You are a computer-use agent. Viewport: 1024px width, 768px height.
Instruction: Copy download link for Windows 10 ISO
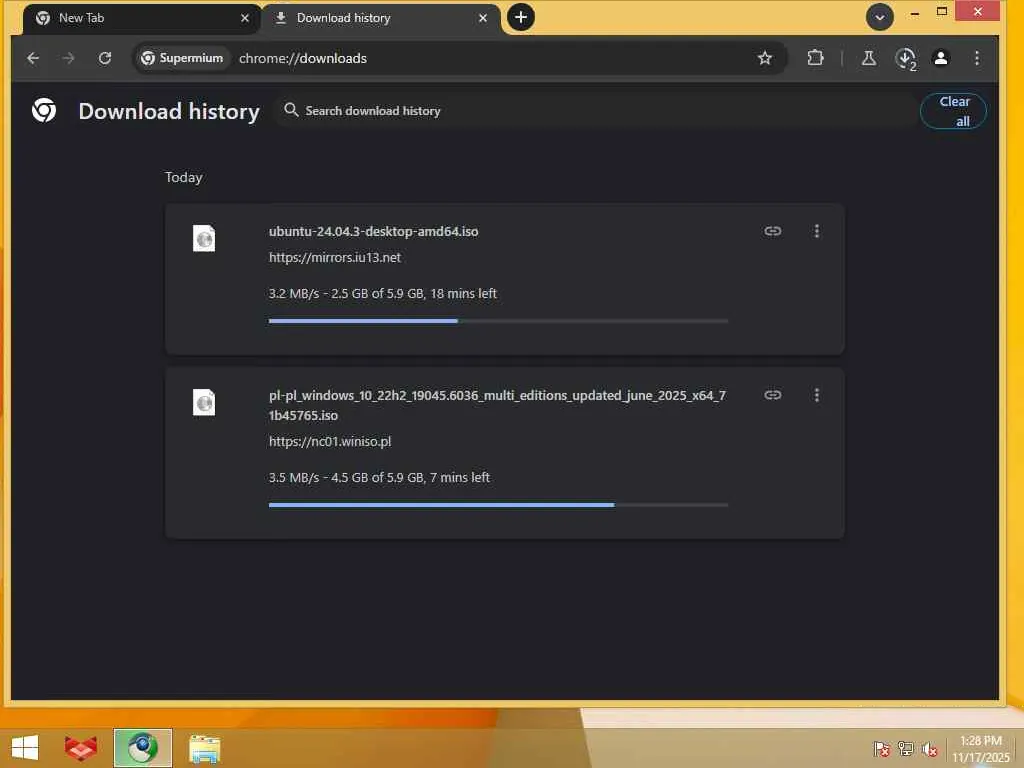773,395
